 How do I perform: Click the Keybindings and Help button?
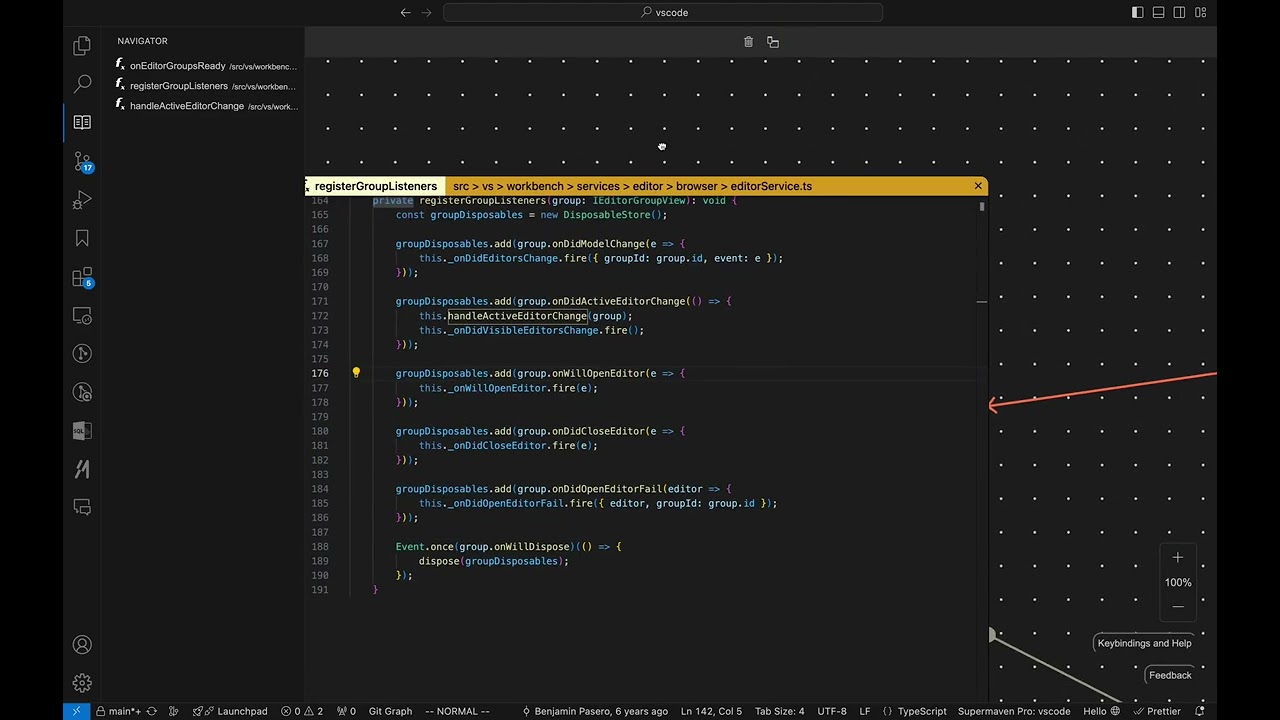(x=1144, y=643)
